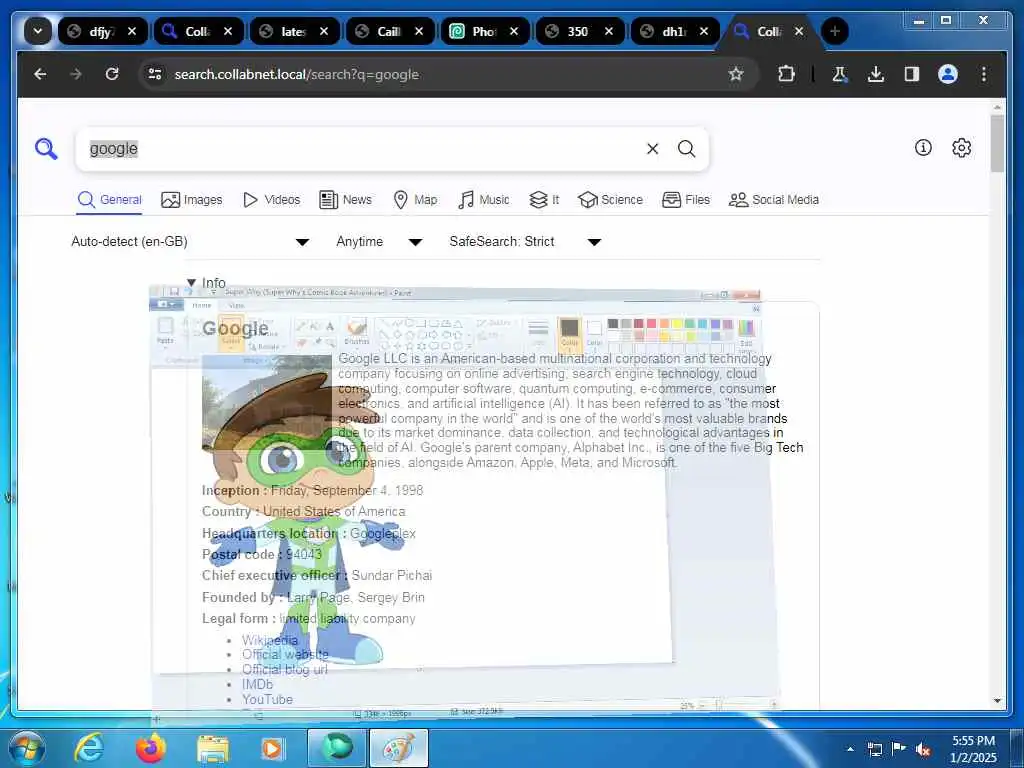
Task: Open search preferences gear icon
Action: click(x=961, y=148)
